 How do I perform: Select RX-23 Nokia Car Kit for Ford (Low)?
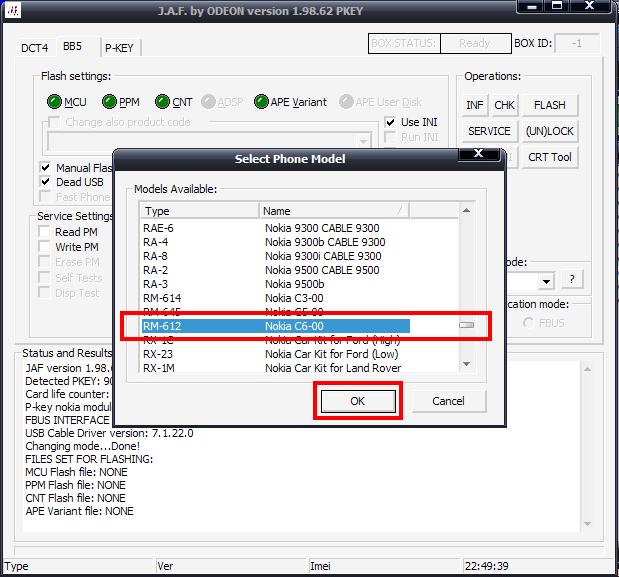point(276,354)
